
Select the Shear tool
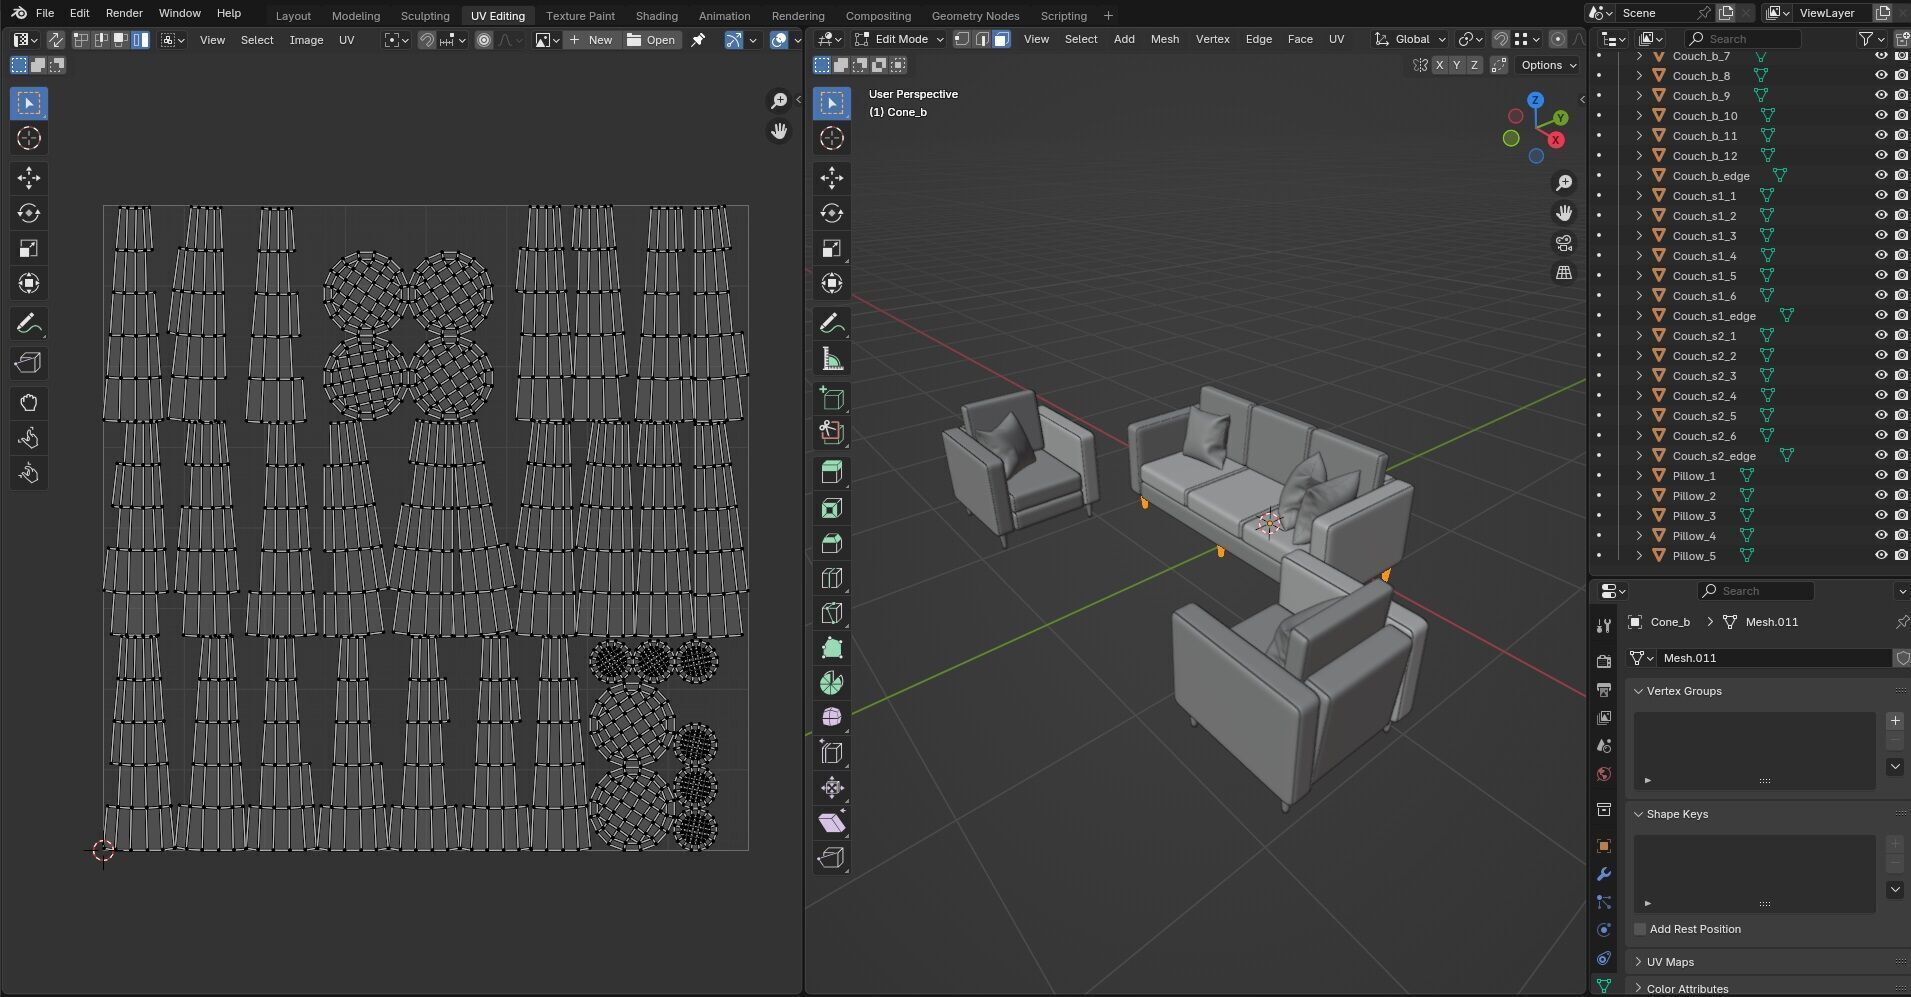832,823
